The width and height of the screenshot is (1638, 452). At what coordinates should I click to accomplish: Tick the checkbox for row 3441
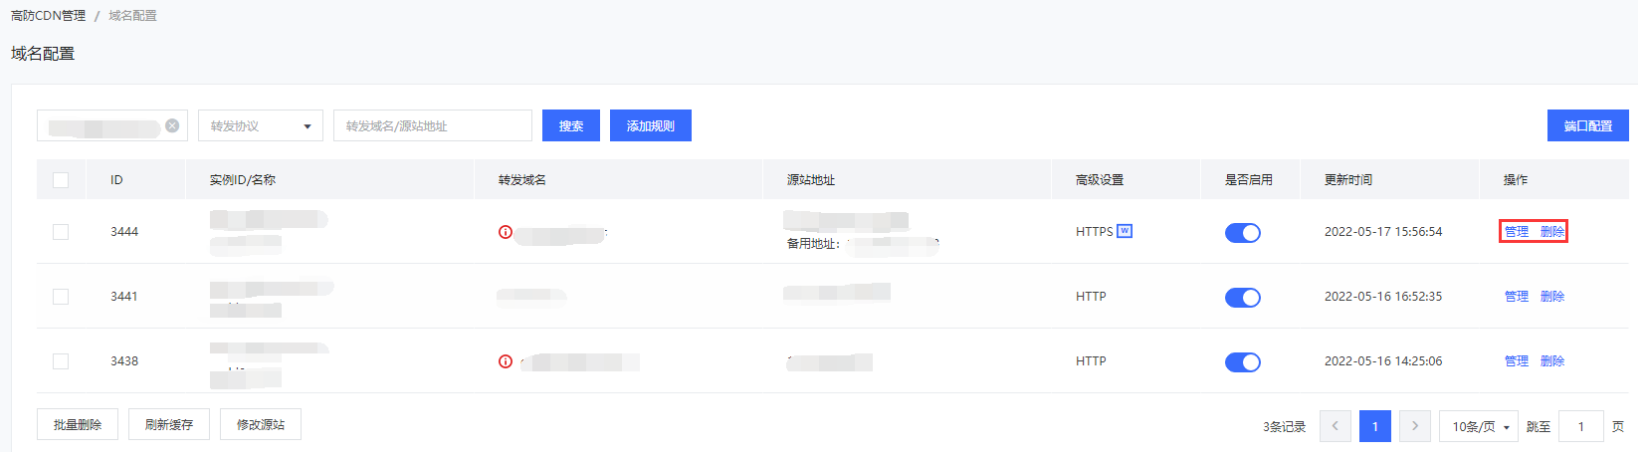pos(61,297)
